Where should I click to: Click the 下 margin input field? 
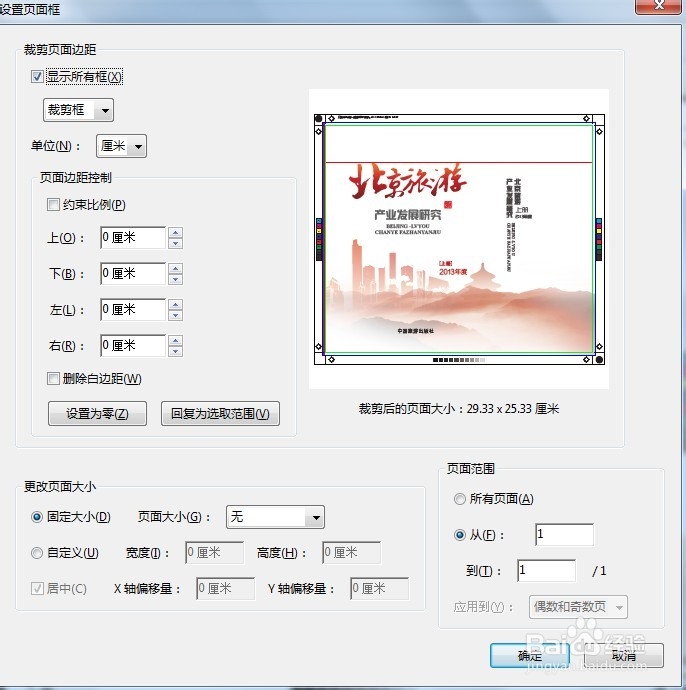click(133, 274)
